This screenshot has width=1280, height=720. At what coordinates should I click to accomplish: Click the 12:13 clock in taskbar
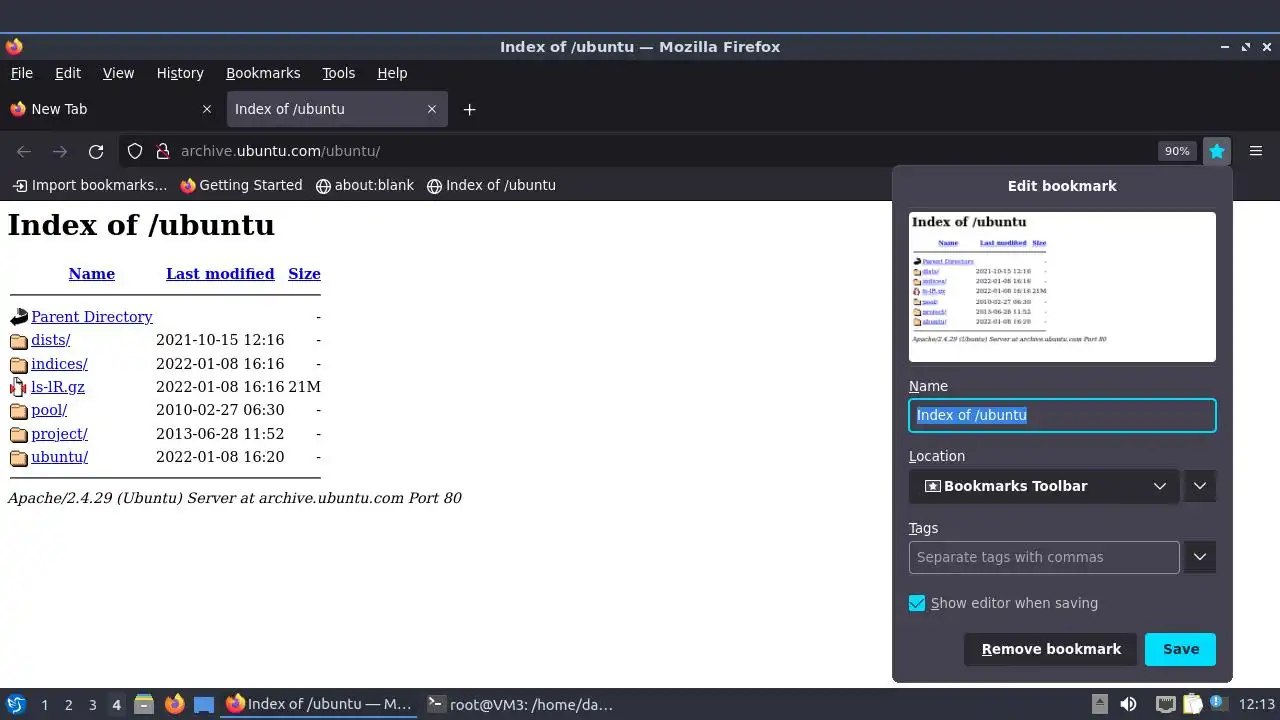[x=1256, y=704]
